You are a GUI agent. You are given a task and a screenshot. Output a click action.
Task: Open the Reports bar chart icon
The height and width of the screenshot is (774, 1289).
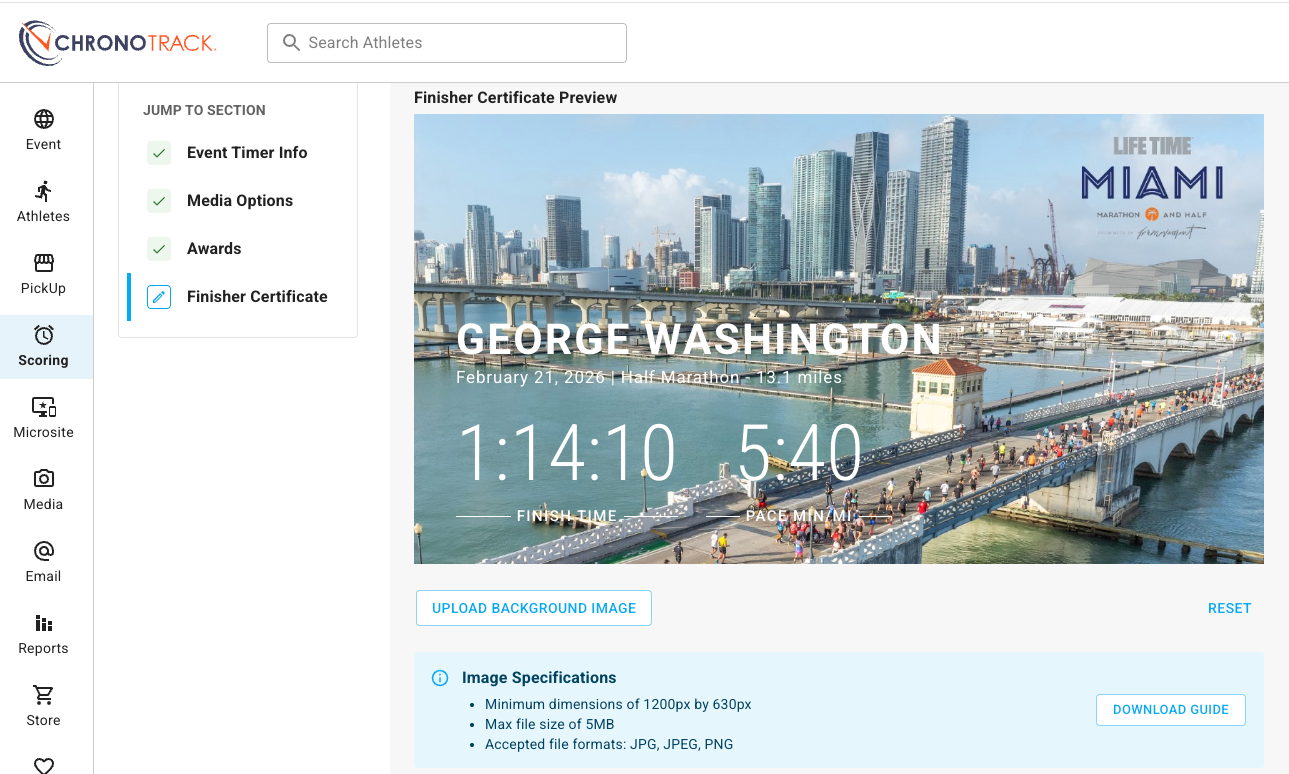(44, 623)
